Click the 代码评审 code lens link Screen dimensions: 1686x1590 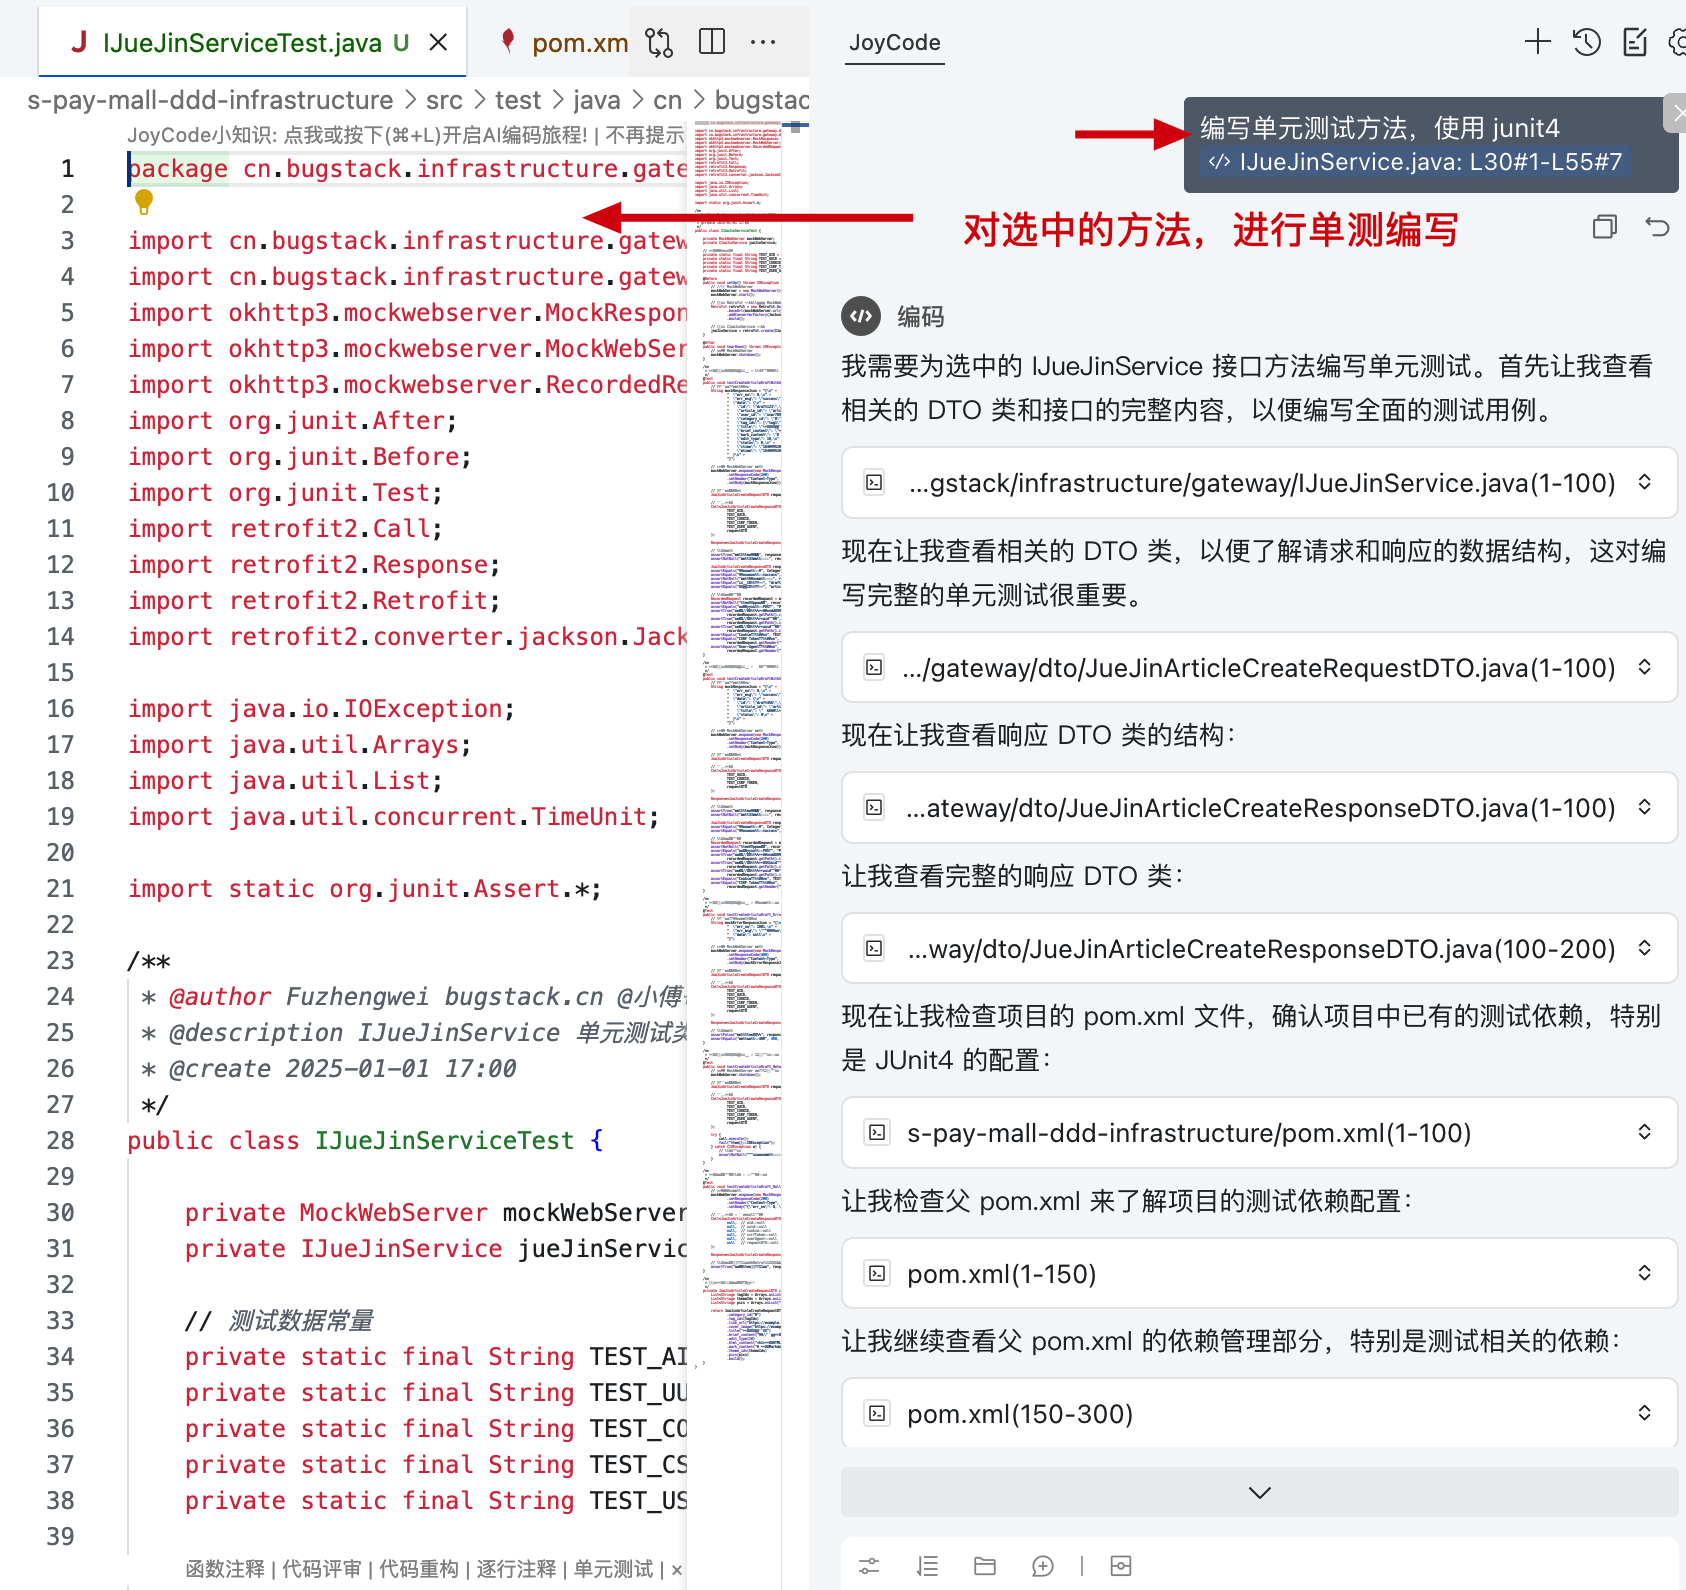[321, 1569]
